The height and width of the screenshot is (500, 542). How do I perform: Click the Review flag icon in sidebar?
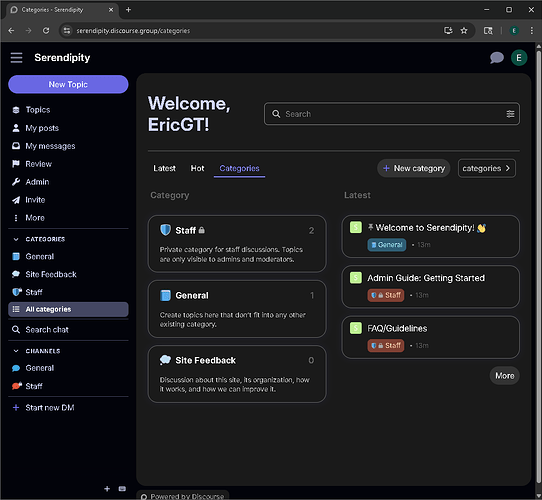16,164
